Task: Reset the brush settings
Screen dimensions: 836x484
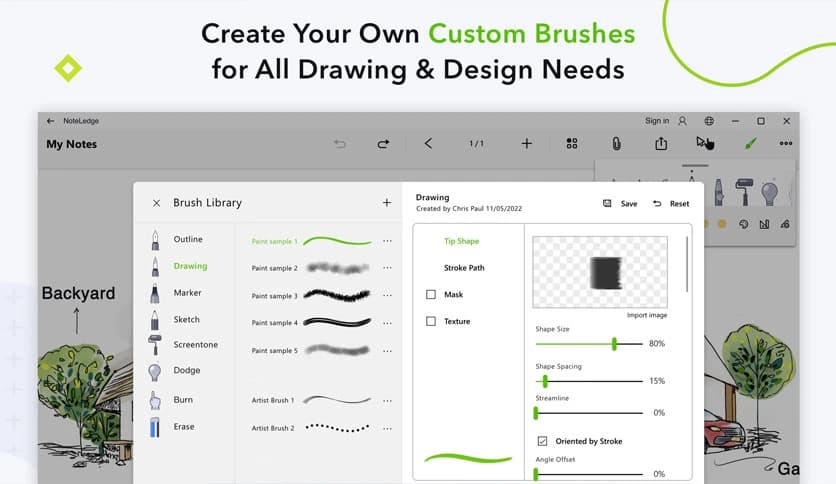Action: point(671,204)
